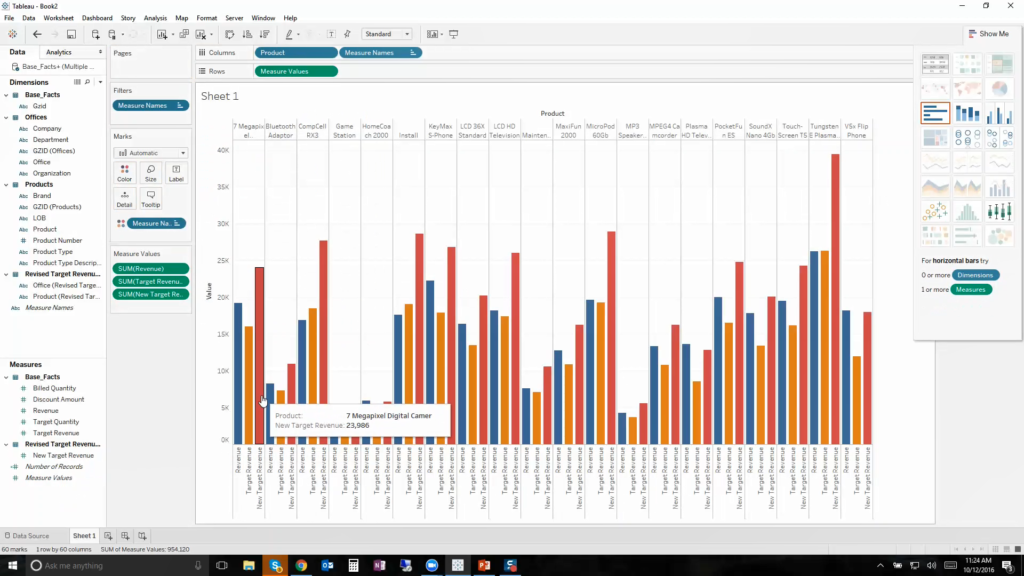Search the Dimensions pane fields

(x=88, y=82)
